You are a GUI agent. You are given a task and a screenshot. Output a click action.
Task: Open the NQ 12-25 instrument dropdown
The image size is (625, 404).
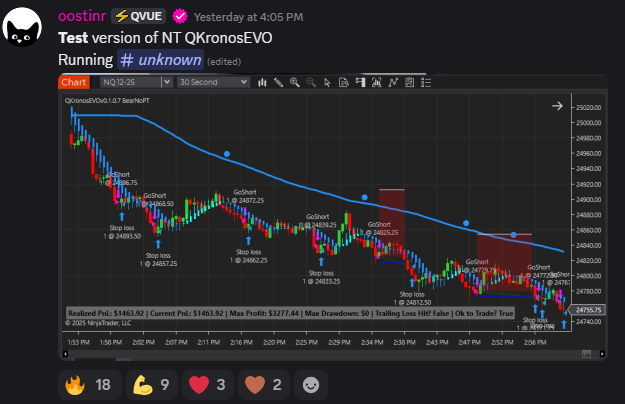133,83
